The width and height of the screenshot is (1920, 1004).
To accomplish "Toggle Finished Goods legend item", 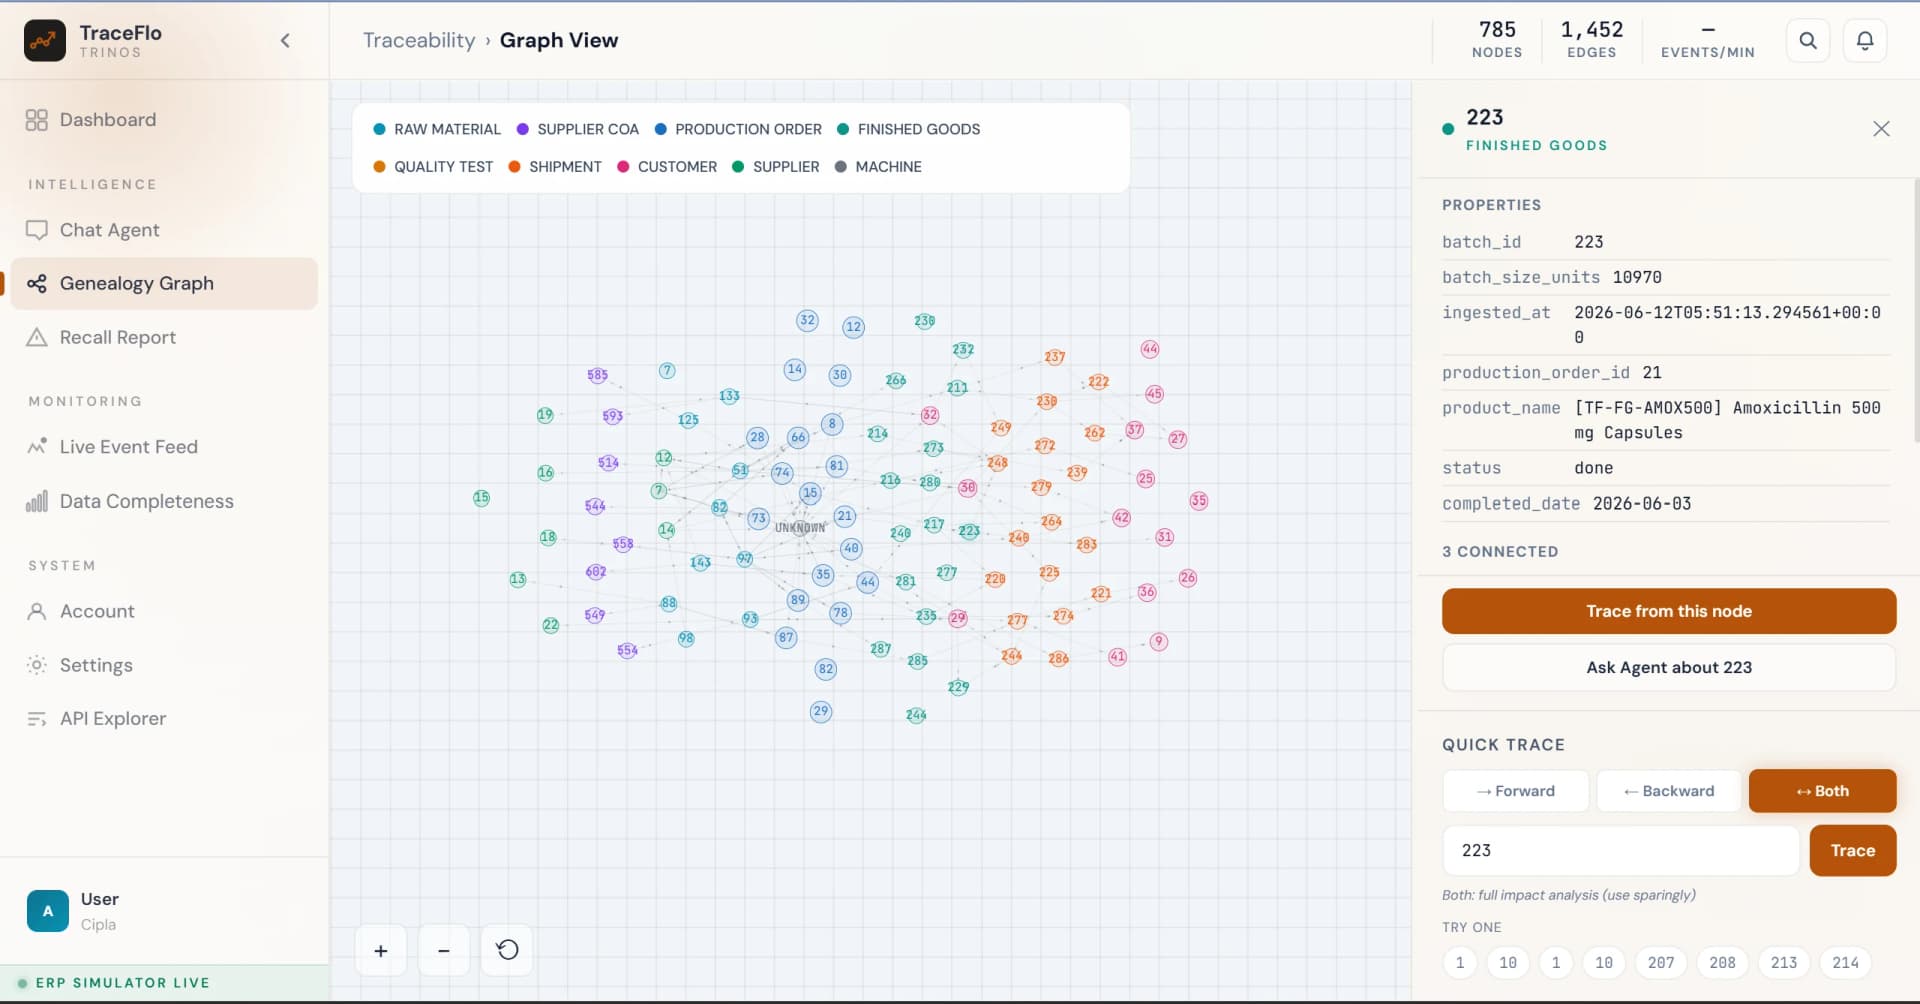I will coord(908,129).
